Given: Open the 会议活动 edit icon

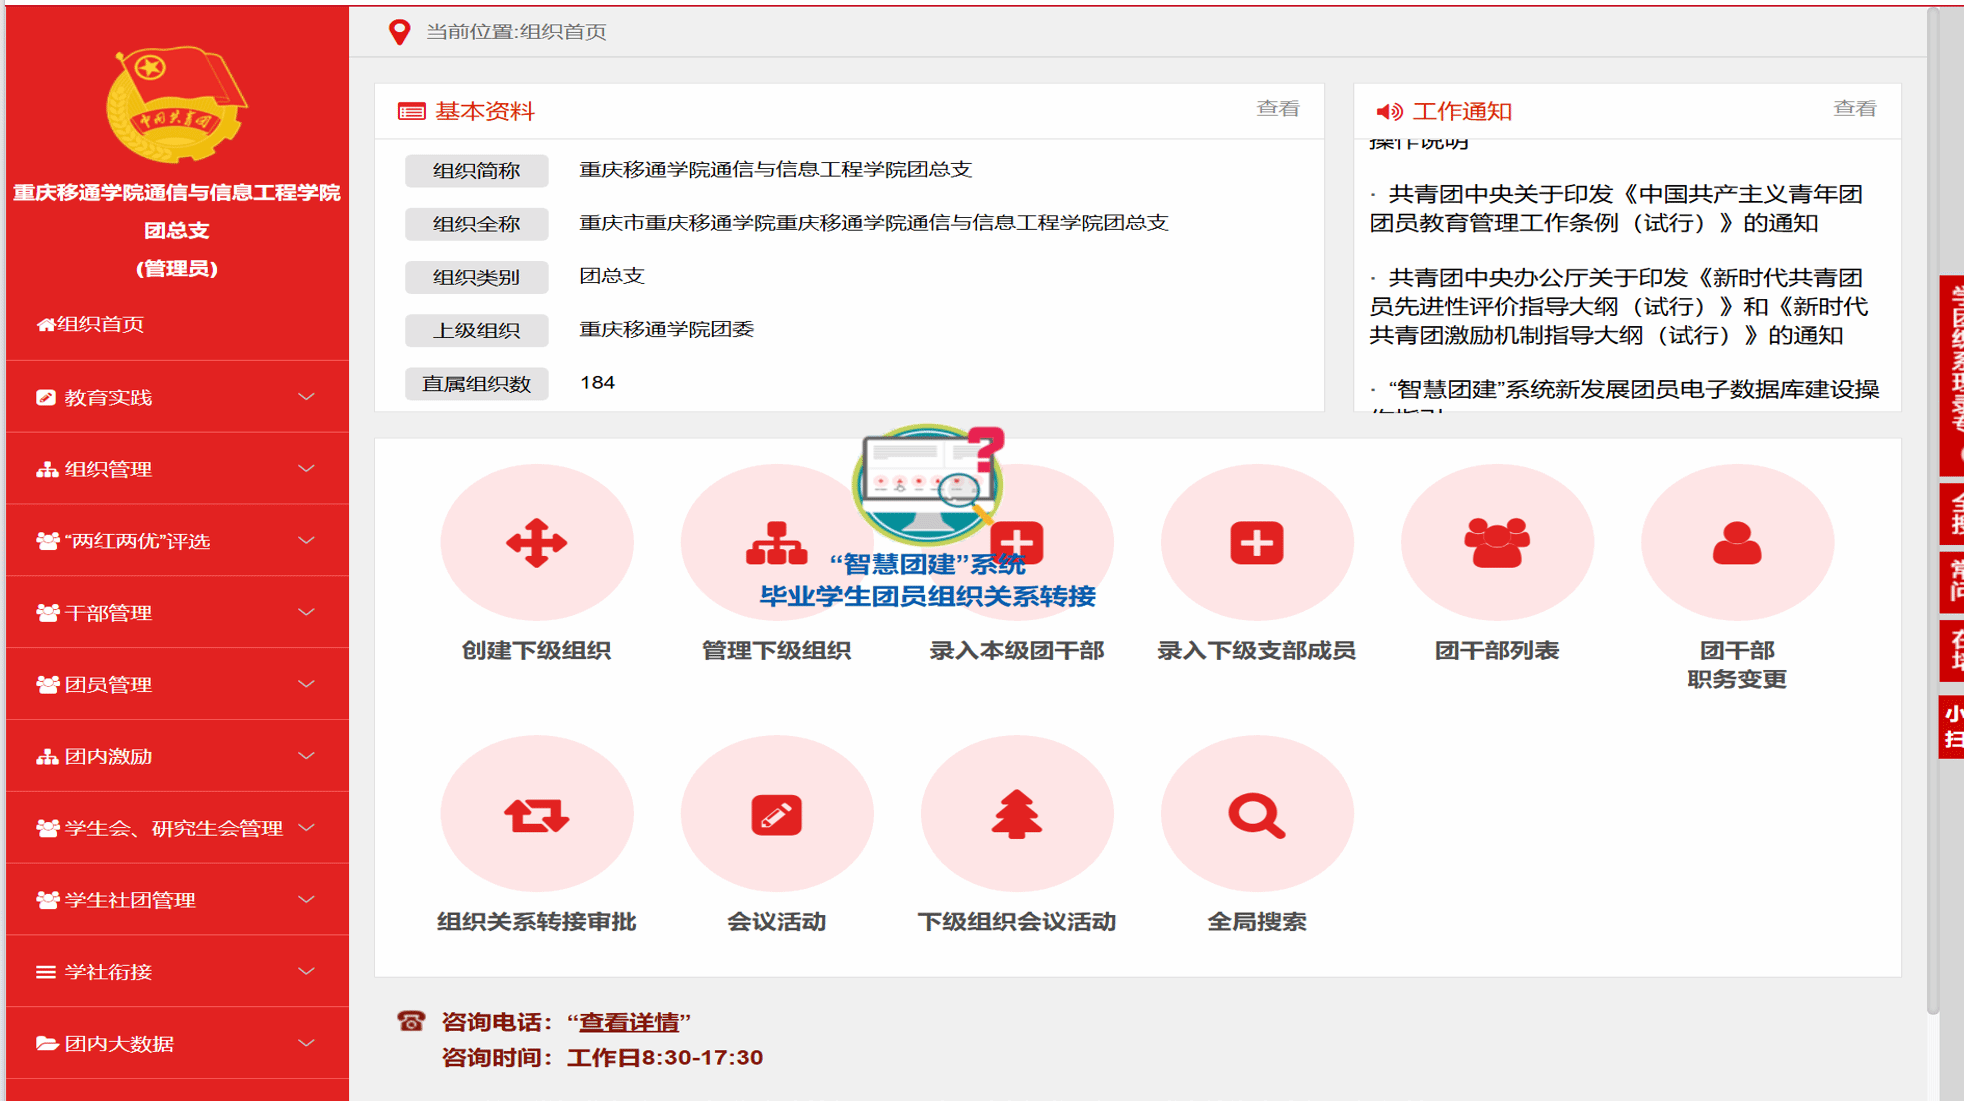Looking at the screenshot, I should tap(776, 815).
